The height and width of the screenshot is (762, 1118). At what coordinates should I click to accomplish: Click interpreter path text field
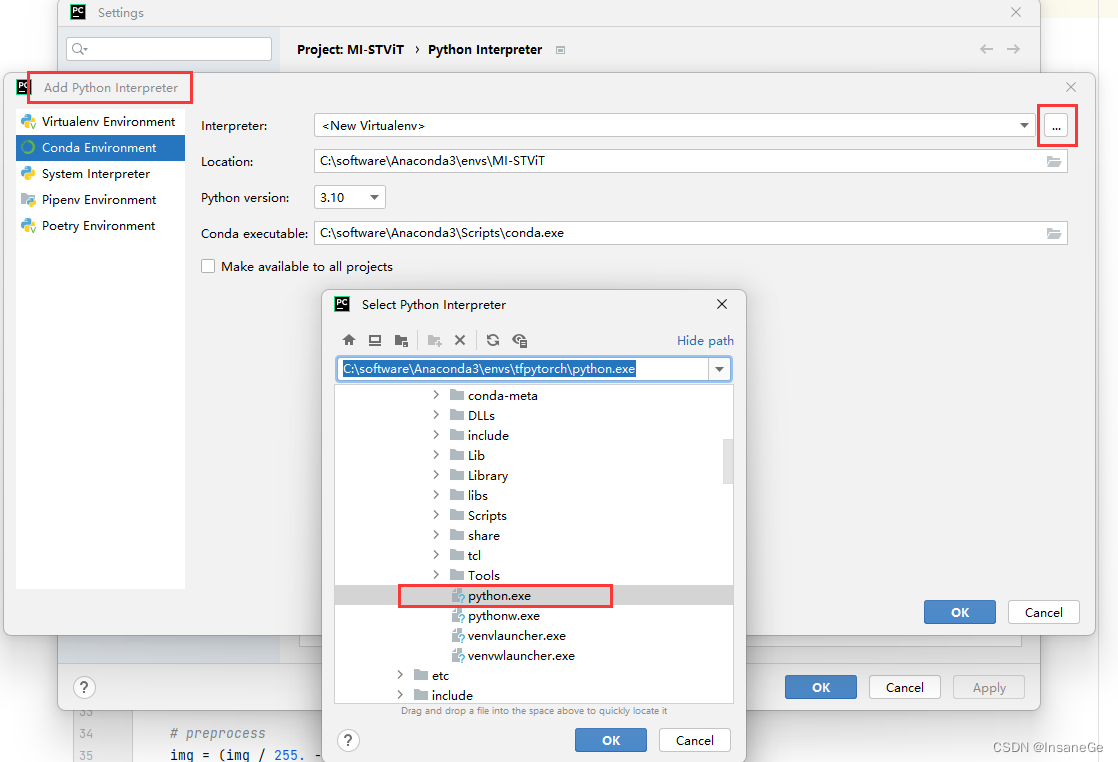(x=523, y=369)
